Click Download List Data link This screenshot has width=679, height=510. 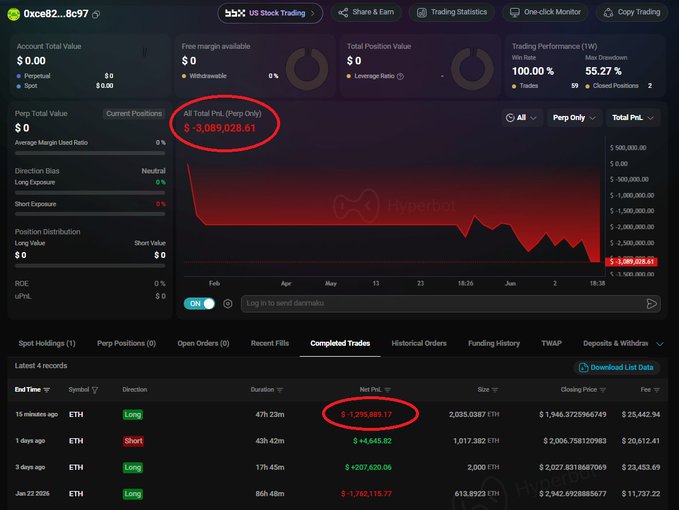coord(617,367)
